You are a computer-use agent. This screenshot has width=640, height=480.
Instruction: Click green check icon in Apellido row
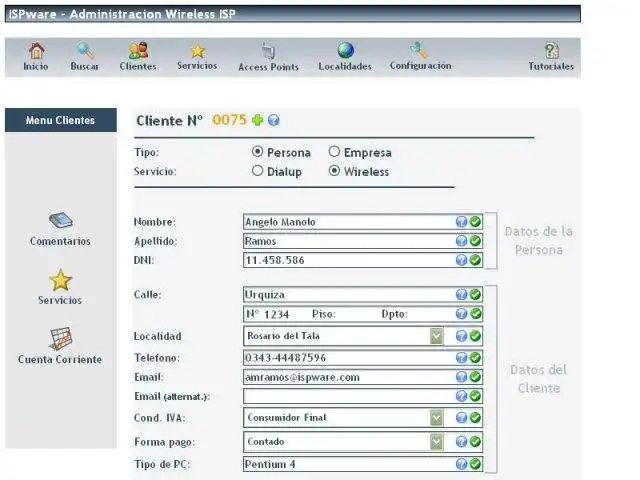coord(475,241)
